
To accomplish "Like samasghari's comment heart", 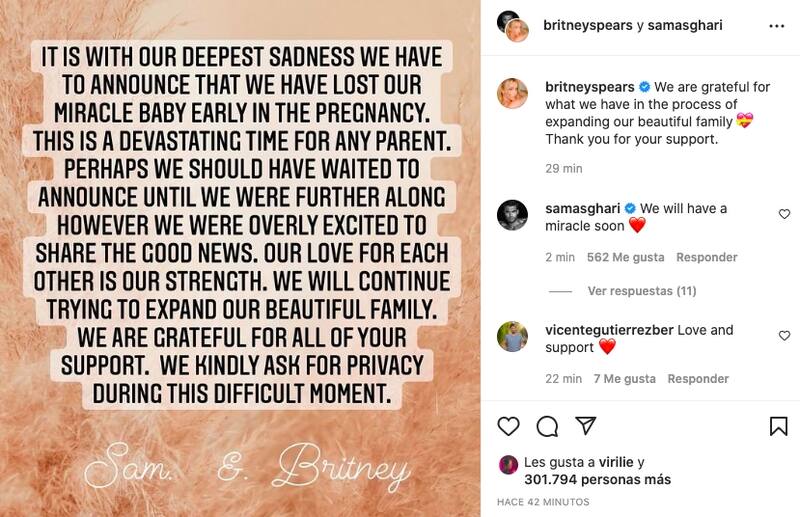I will point(784,214).
